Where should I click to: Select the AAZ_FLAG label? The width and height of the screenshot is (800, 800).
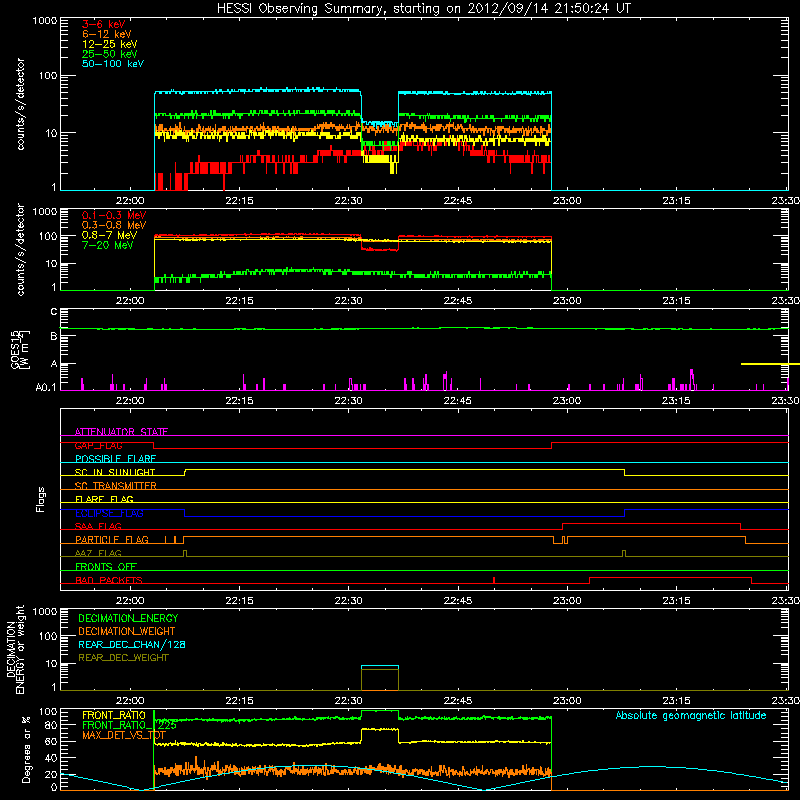pyautogui.click(x=98, y=553)
